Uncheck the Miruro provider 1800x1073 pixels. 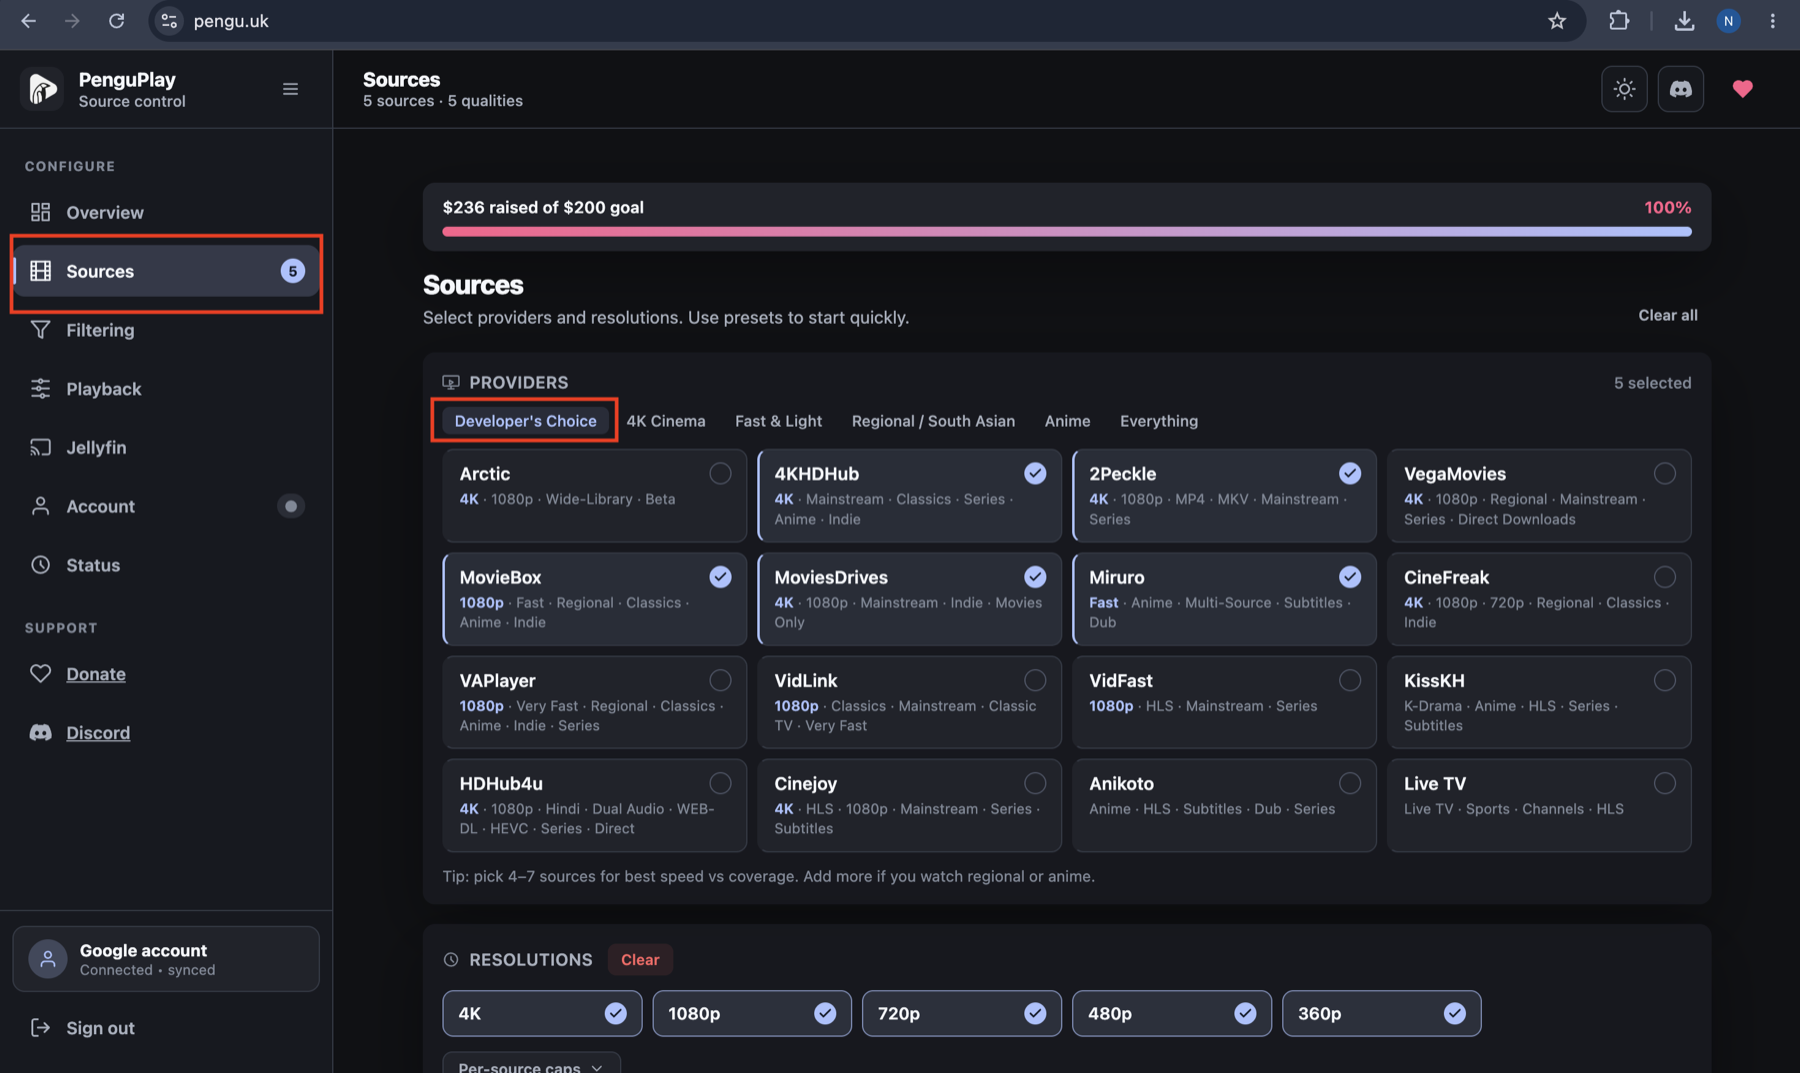click(1224, 598)
